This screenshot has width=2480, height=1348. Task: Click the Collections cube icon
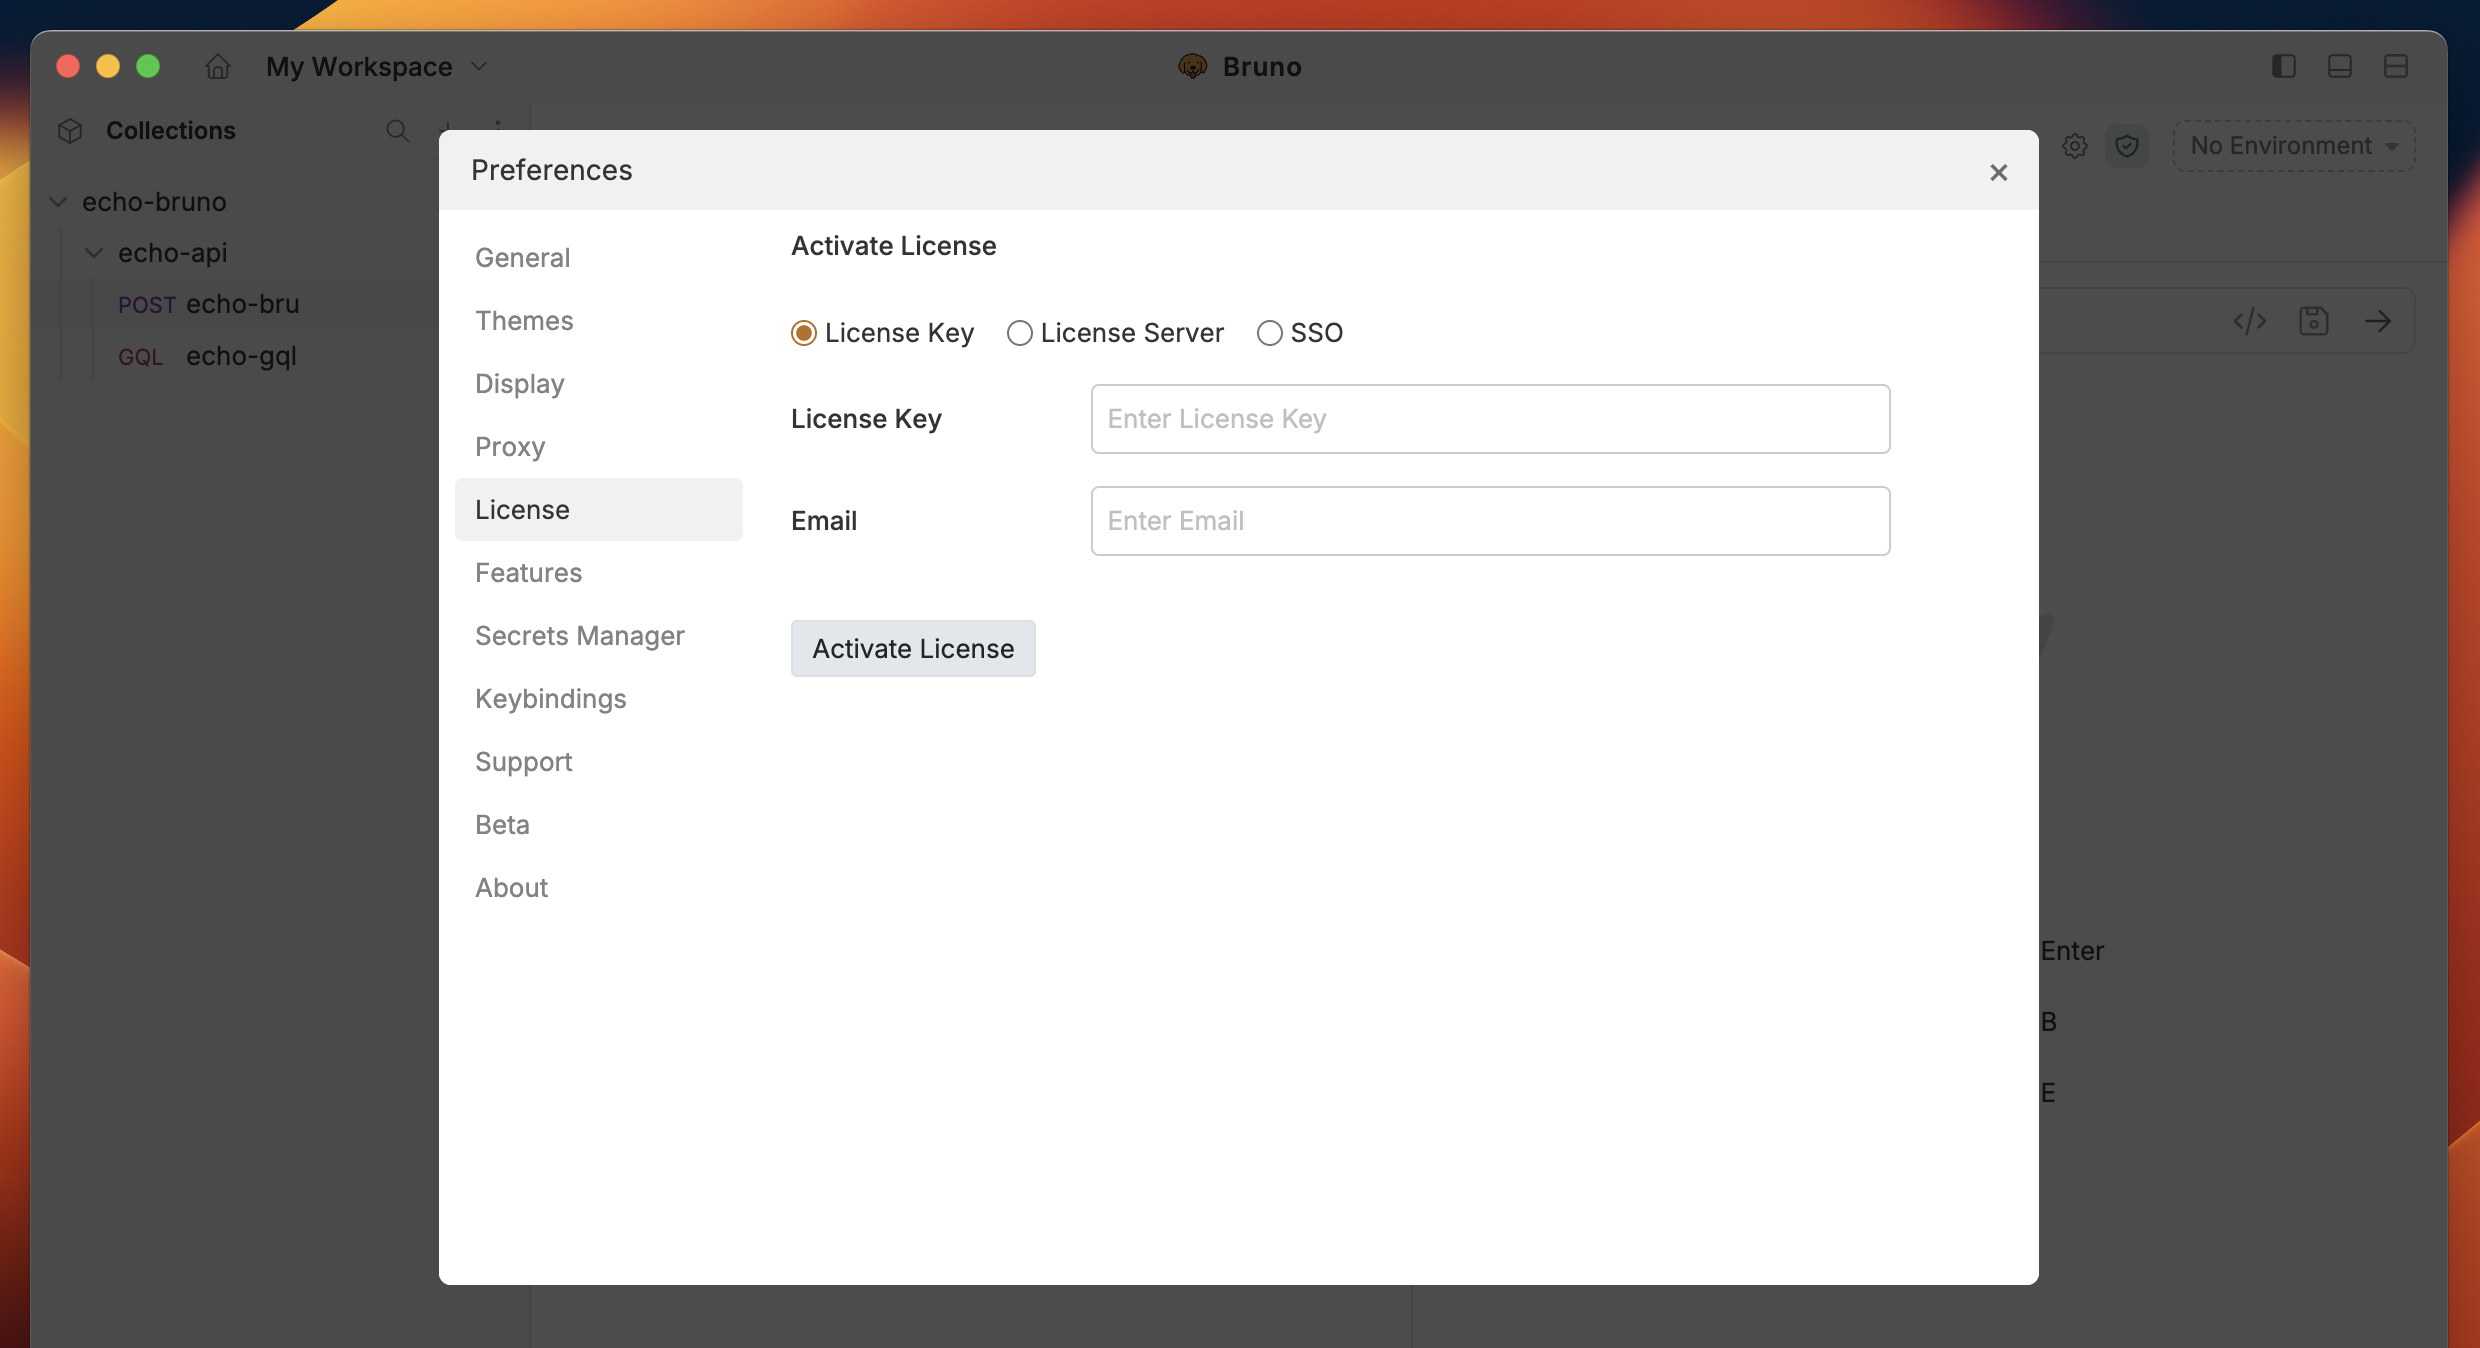(70, 131)
